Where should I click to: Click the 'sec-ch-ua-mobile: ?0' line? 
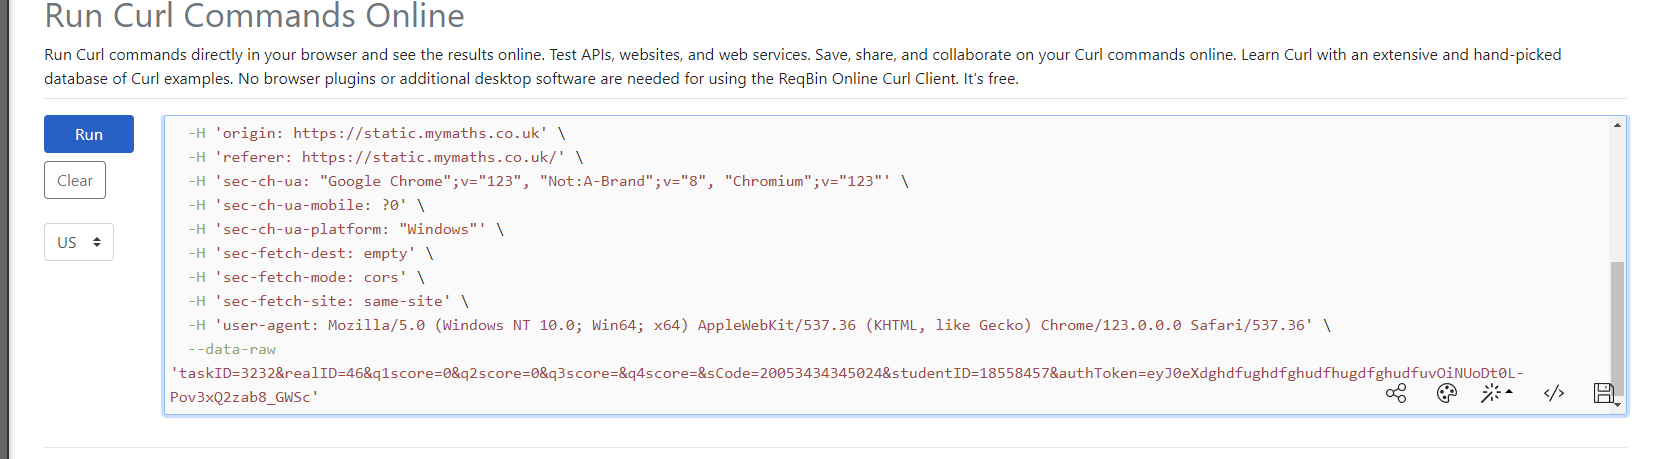click(x=306, y=205)
